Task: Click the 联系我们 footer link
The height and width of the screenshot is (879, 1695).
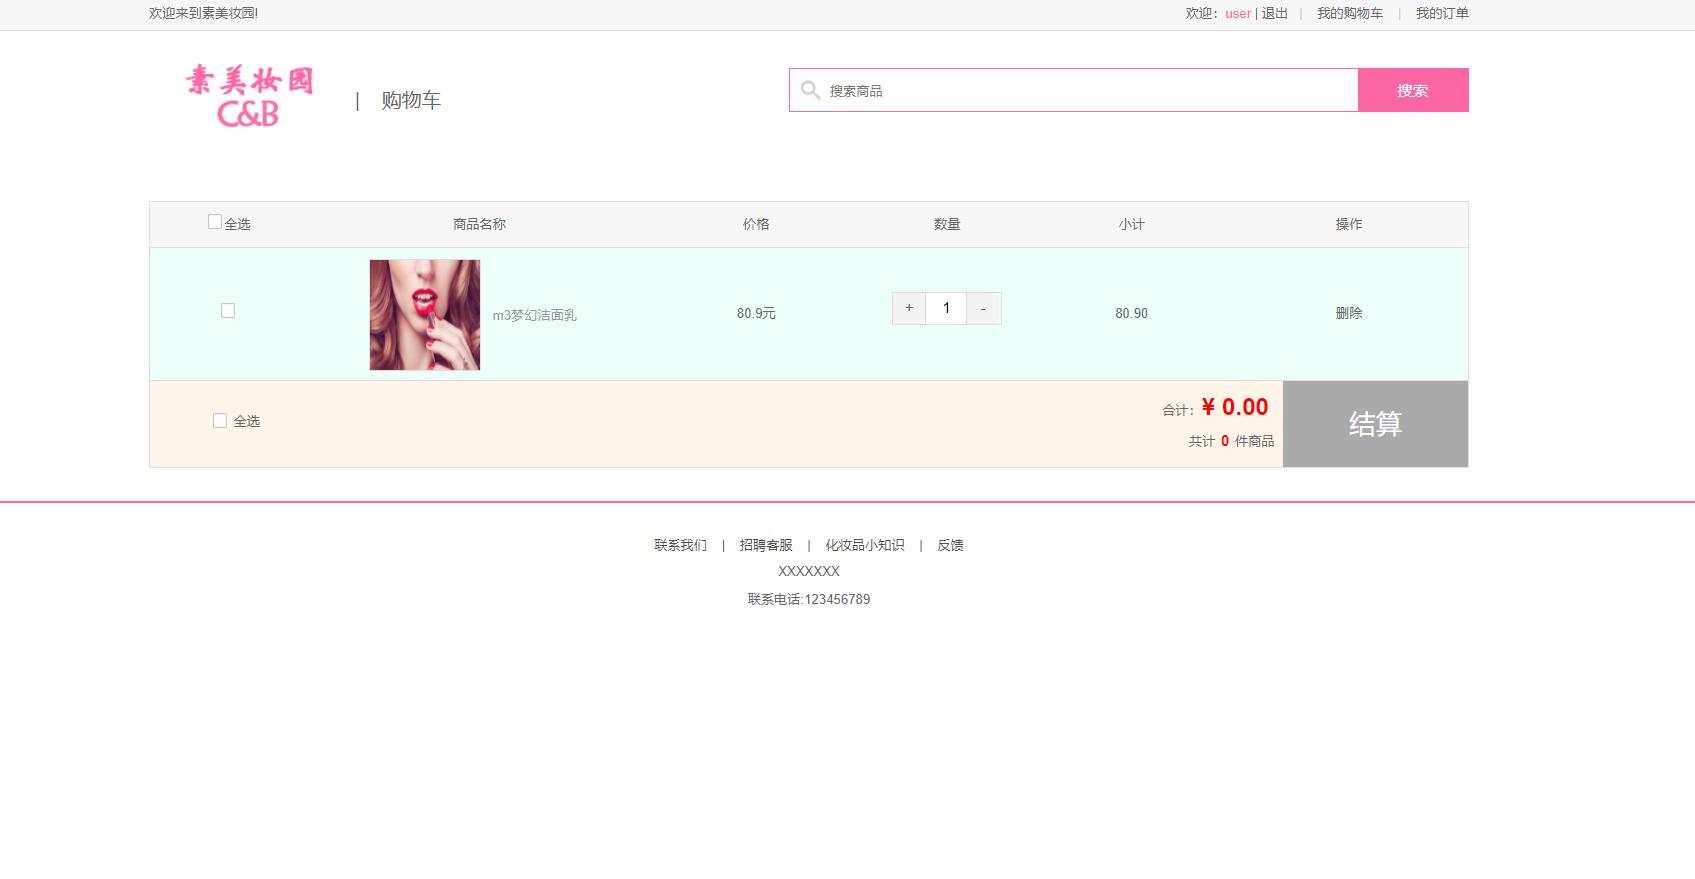Action: pyautogui.click(x=681, y=545)
